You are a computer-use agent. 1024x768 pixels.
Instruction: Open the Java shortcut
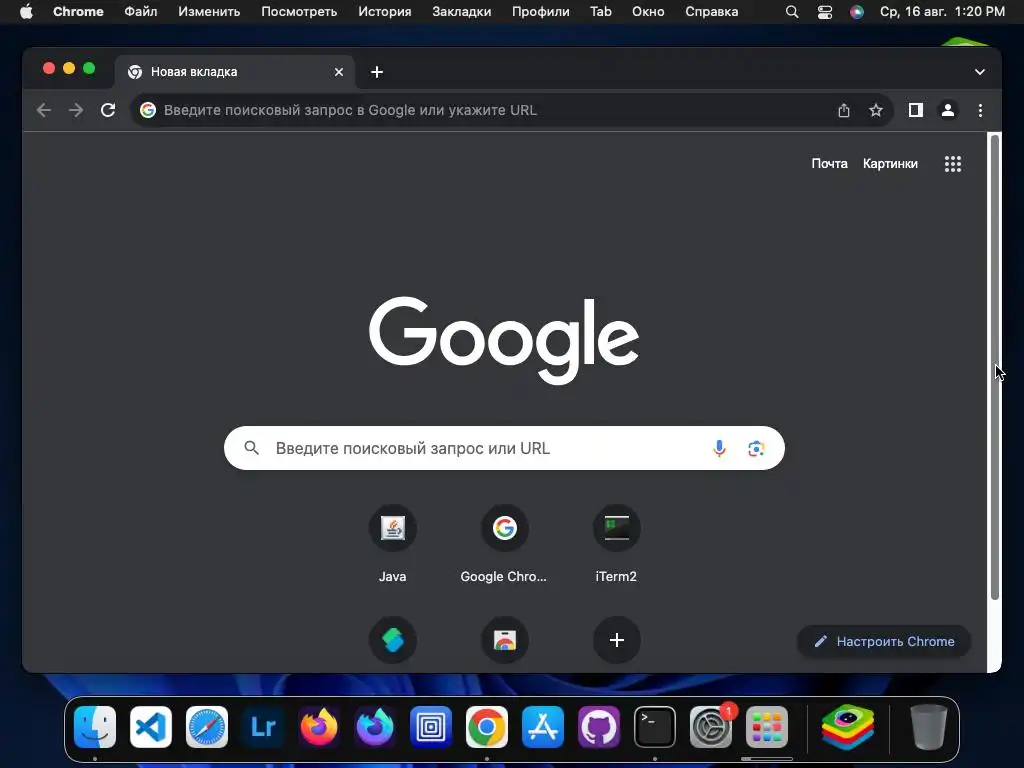pyautogui.click(x=392, y=543)
